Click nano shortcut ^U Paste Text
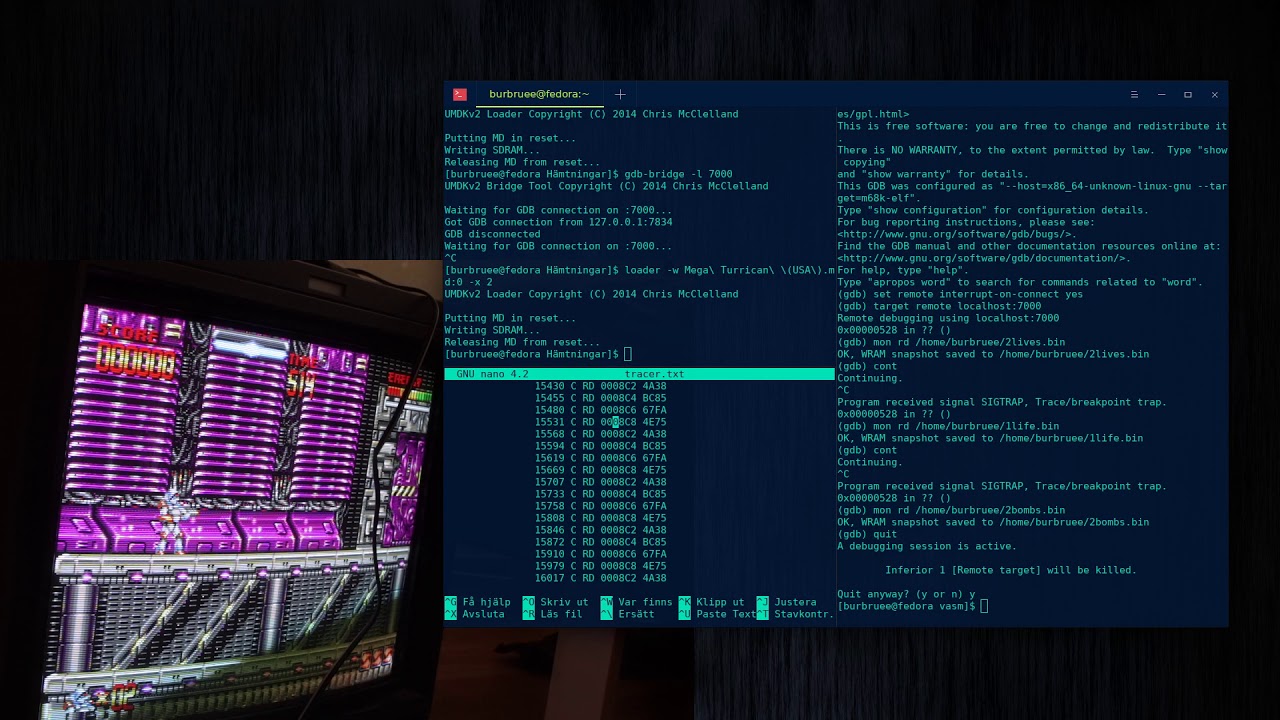The height and width of the screenshot is (720, 1280). (x=718, y=614)
